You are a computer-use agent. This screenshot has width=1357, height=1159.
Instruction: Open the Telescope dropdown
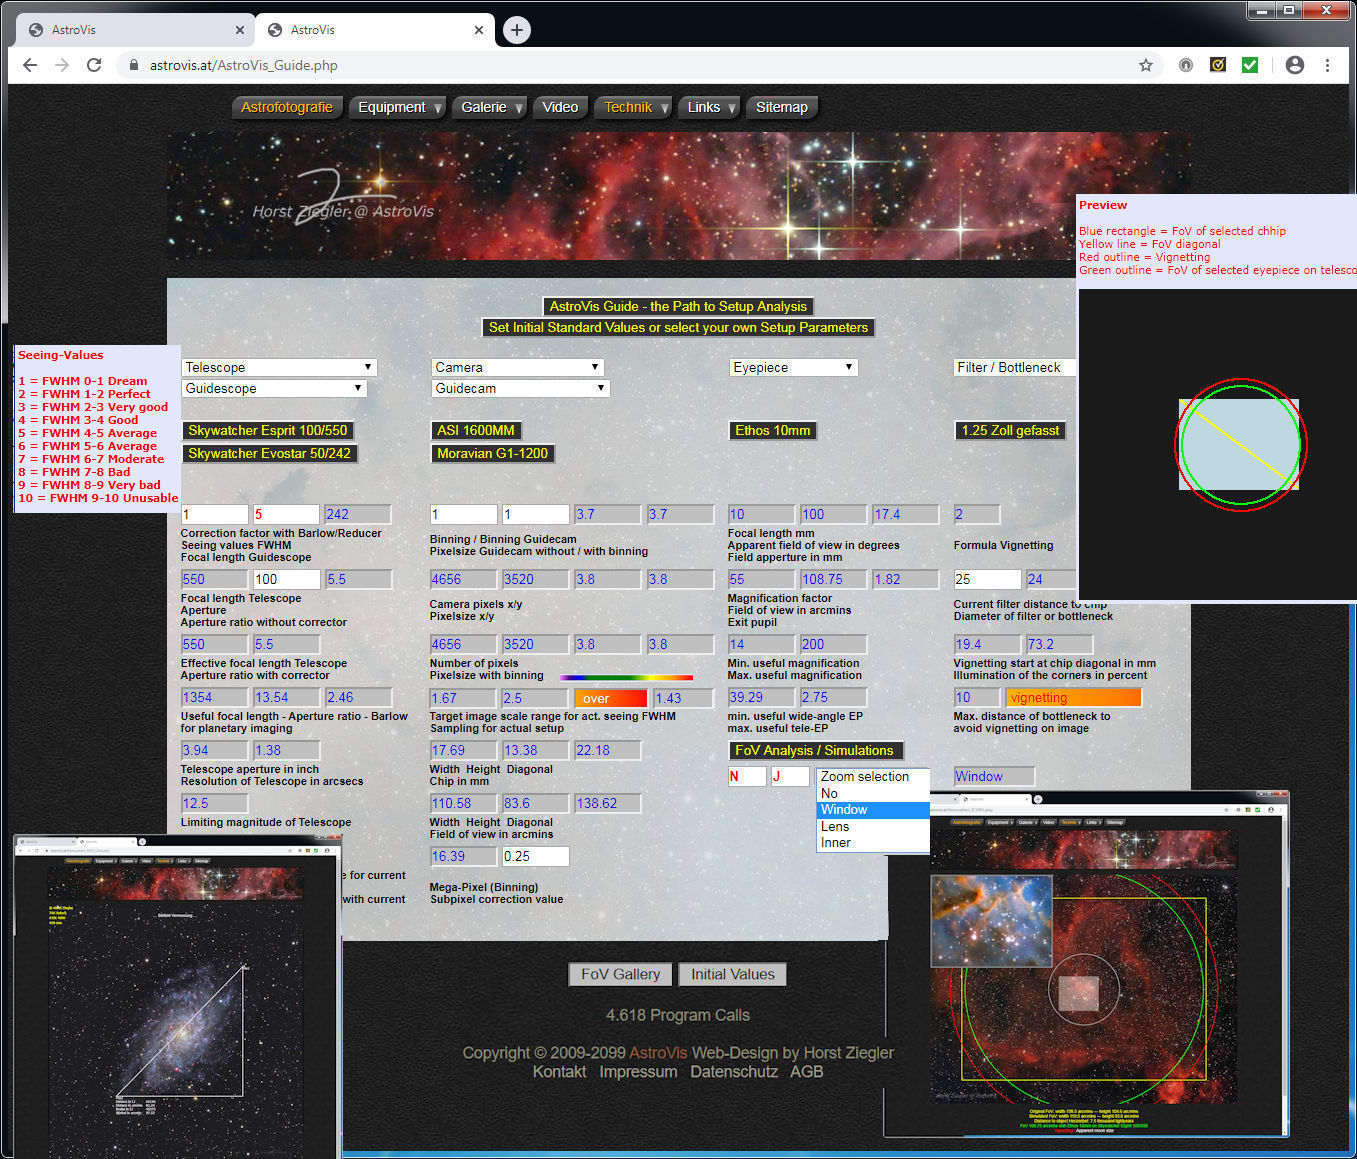[279, 367]
